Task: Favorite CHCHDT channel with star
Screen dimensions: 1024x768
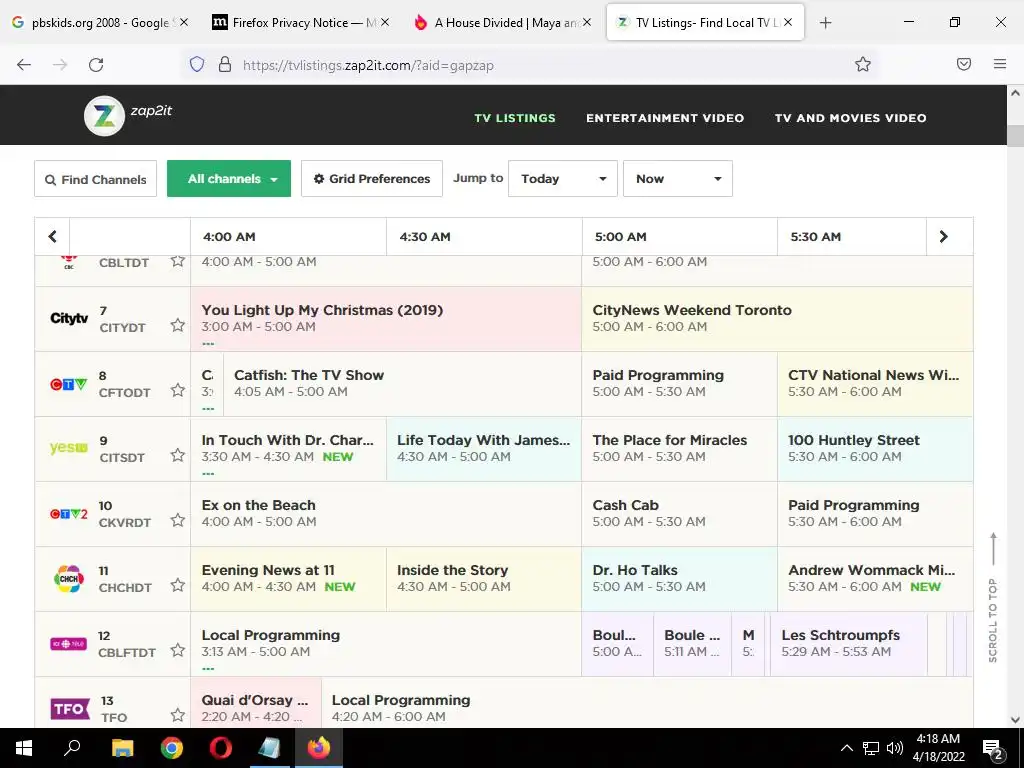Action: pyautogui.click(x=178, y=584)
